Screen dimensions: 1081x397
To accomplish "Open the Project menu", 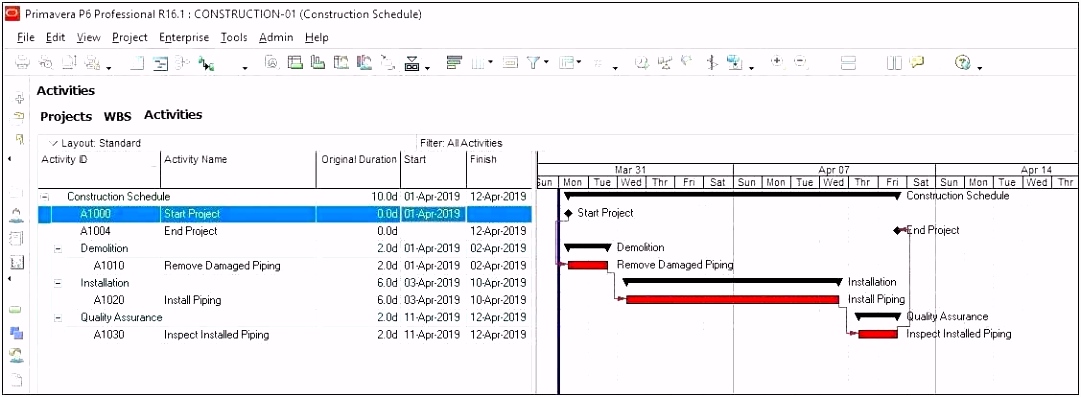I will 130,38.
